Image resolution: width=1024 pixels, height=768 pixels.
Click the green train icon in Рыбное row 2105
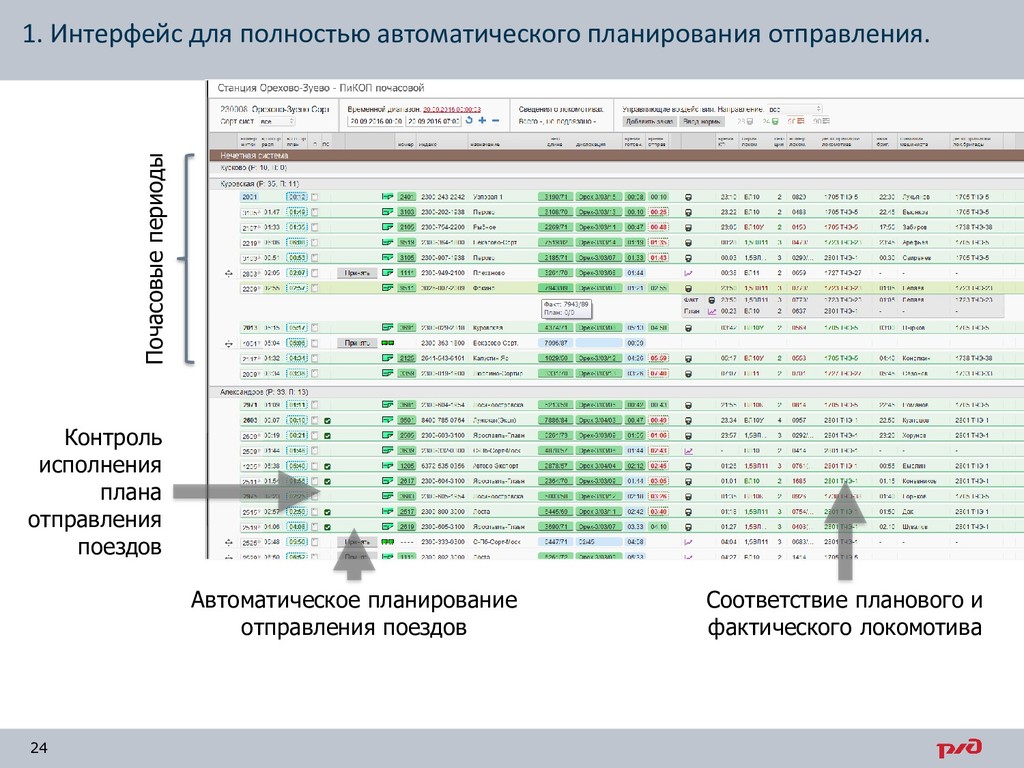pos(388,227)
